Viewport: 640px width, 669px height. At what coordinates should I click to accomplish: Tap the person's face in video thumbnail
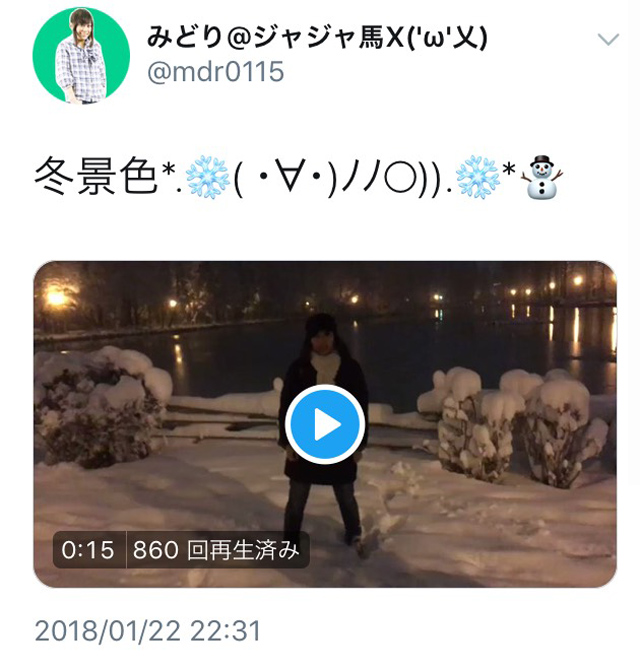[321, 339]
